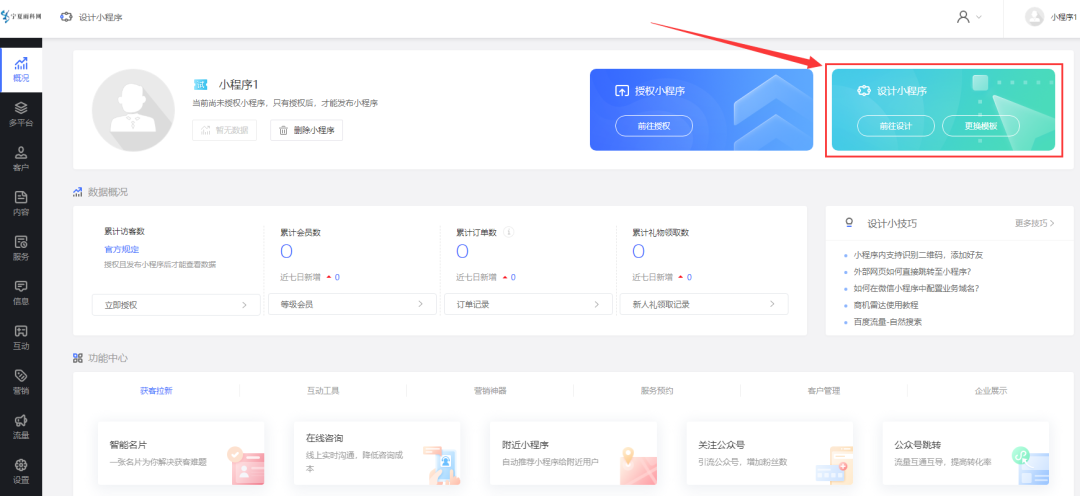The width and height of the screenshot is (1080, 496).
Task: Open the 服务 sidebar icon
Action: click(21, 249)
